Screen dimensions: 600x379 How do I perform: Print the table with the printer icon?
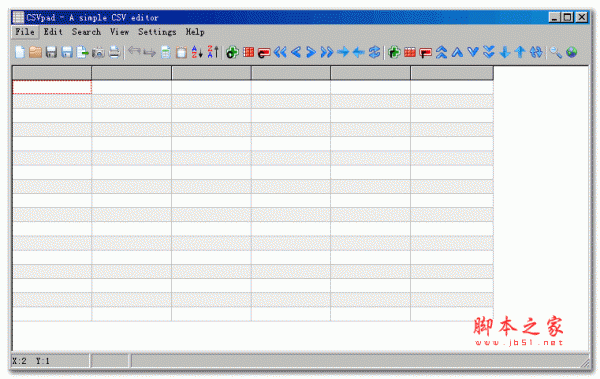[114, 52]
